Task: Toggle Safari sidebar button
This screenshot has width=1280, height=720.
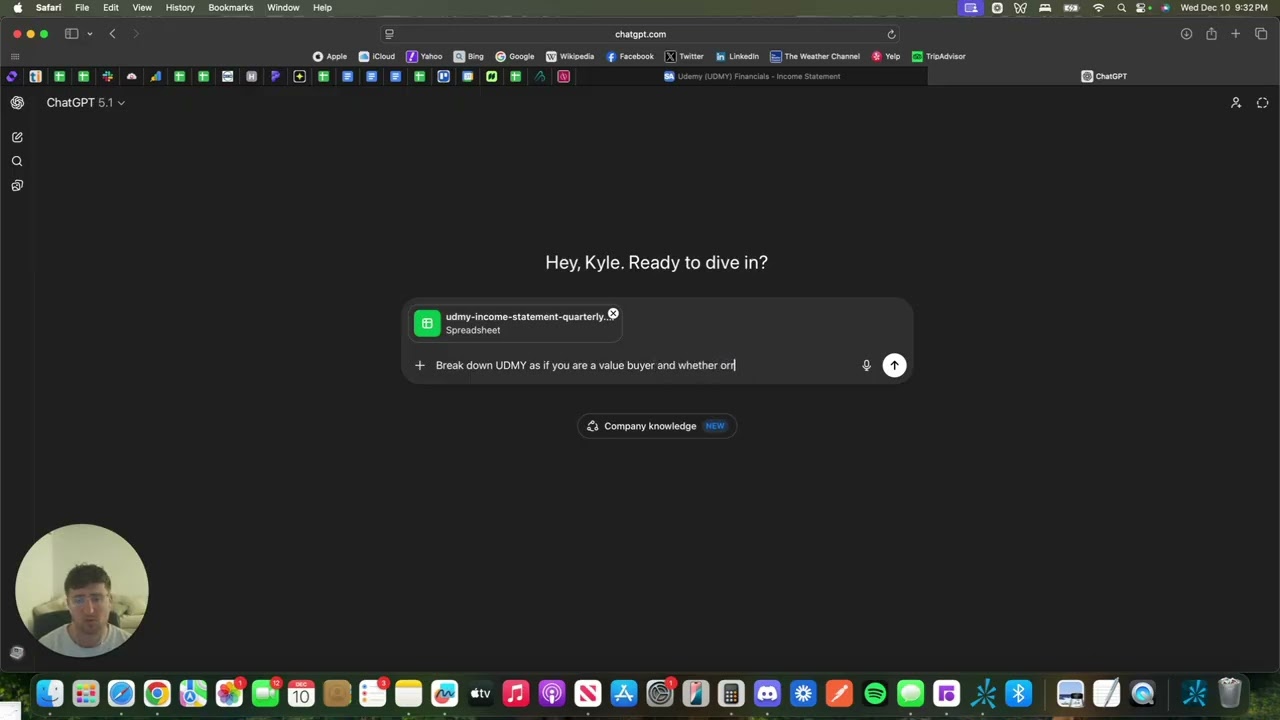Action: tap(71, 34)
